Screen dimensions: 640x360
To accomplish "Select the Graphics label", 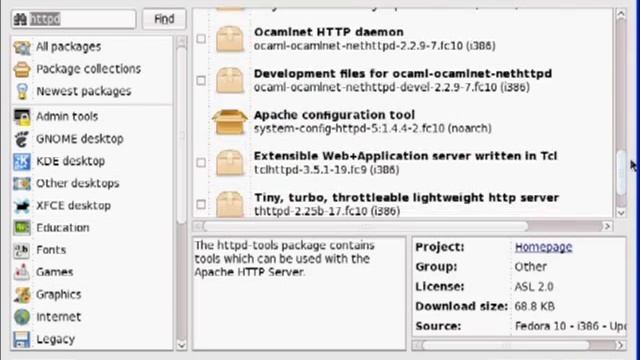I will [x=58, y=295].
